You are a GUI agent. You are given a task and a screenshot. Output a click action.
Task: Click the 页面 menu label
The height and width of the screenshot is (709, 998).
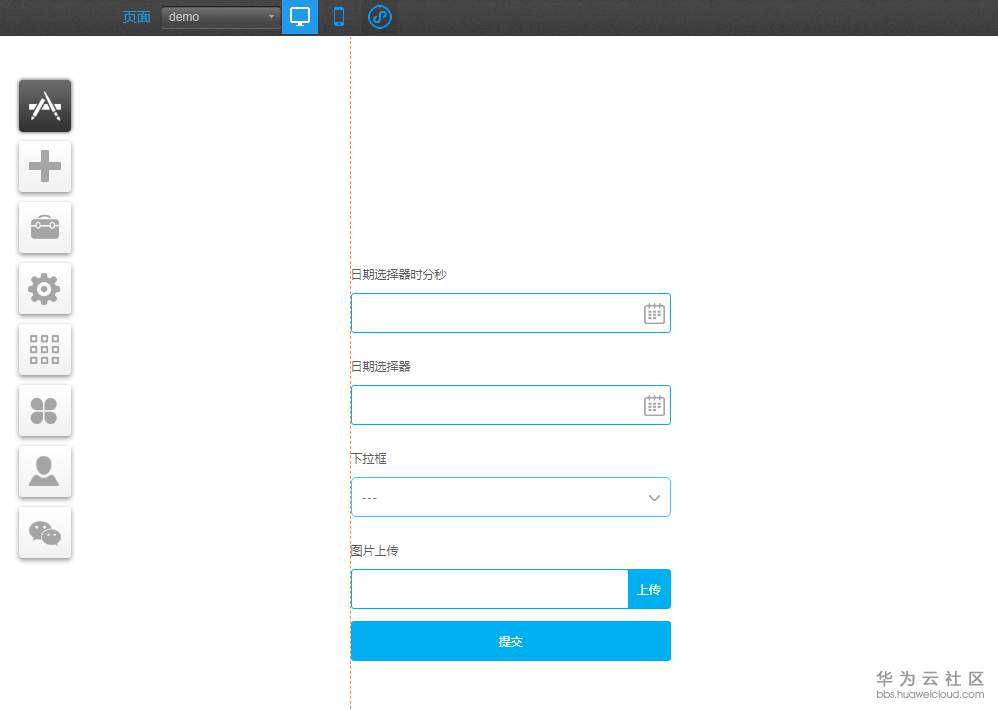[x=136, y=17]
